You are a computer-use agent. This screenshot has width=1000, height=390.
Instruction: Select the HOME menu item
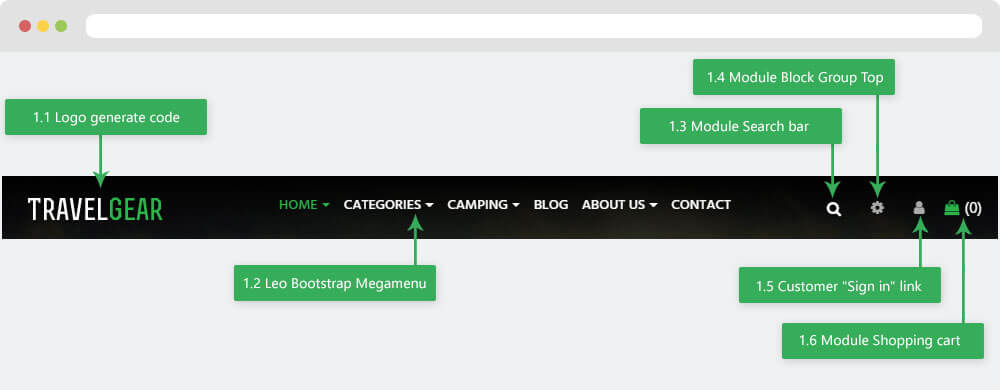pyautogui.click(x=298, y=205)
